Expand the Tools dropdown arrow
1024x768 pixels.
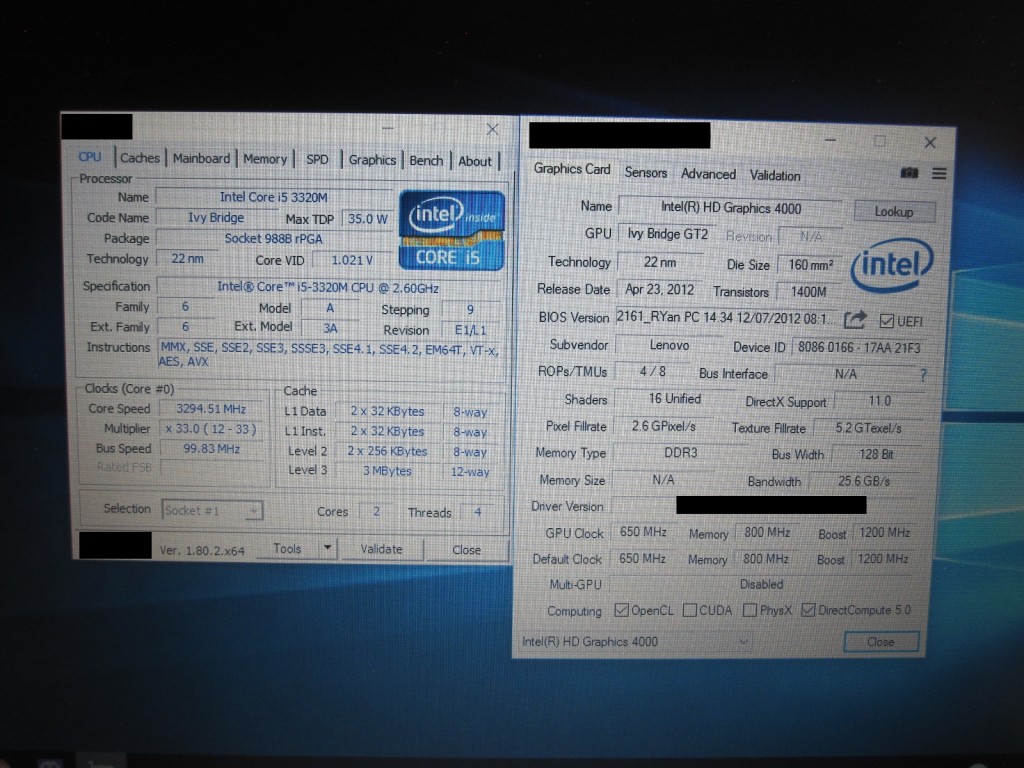pos(328,548)
